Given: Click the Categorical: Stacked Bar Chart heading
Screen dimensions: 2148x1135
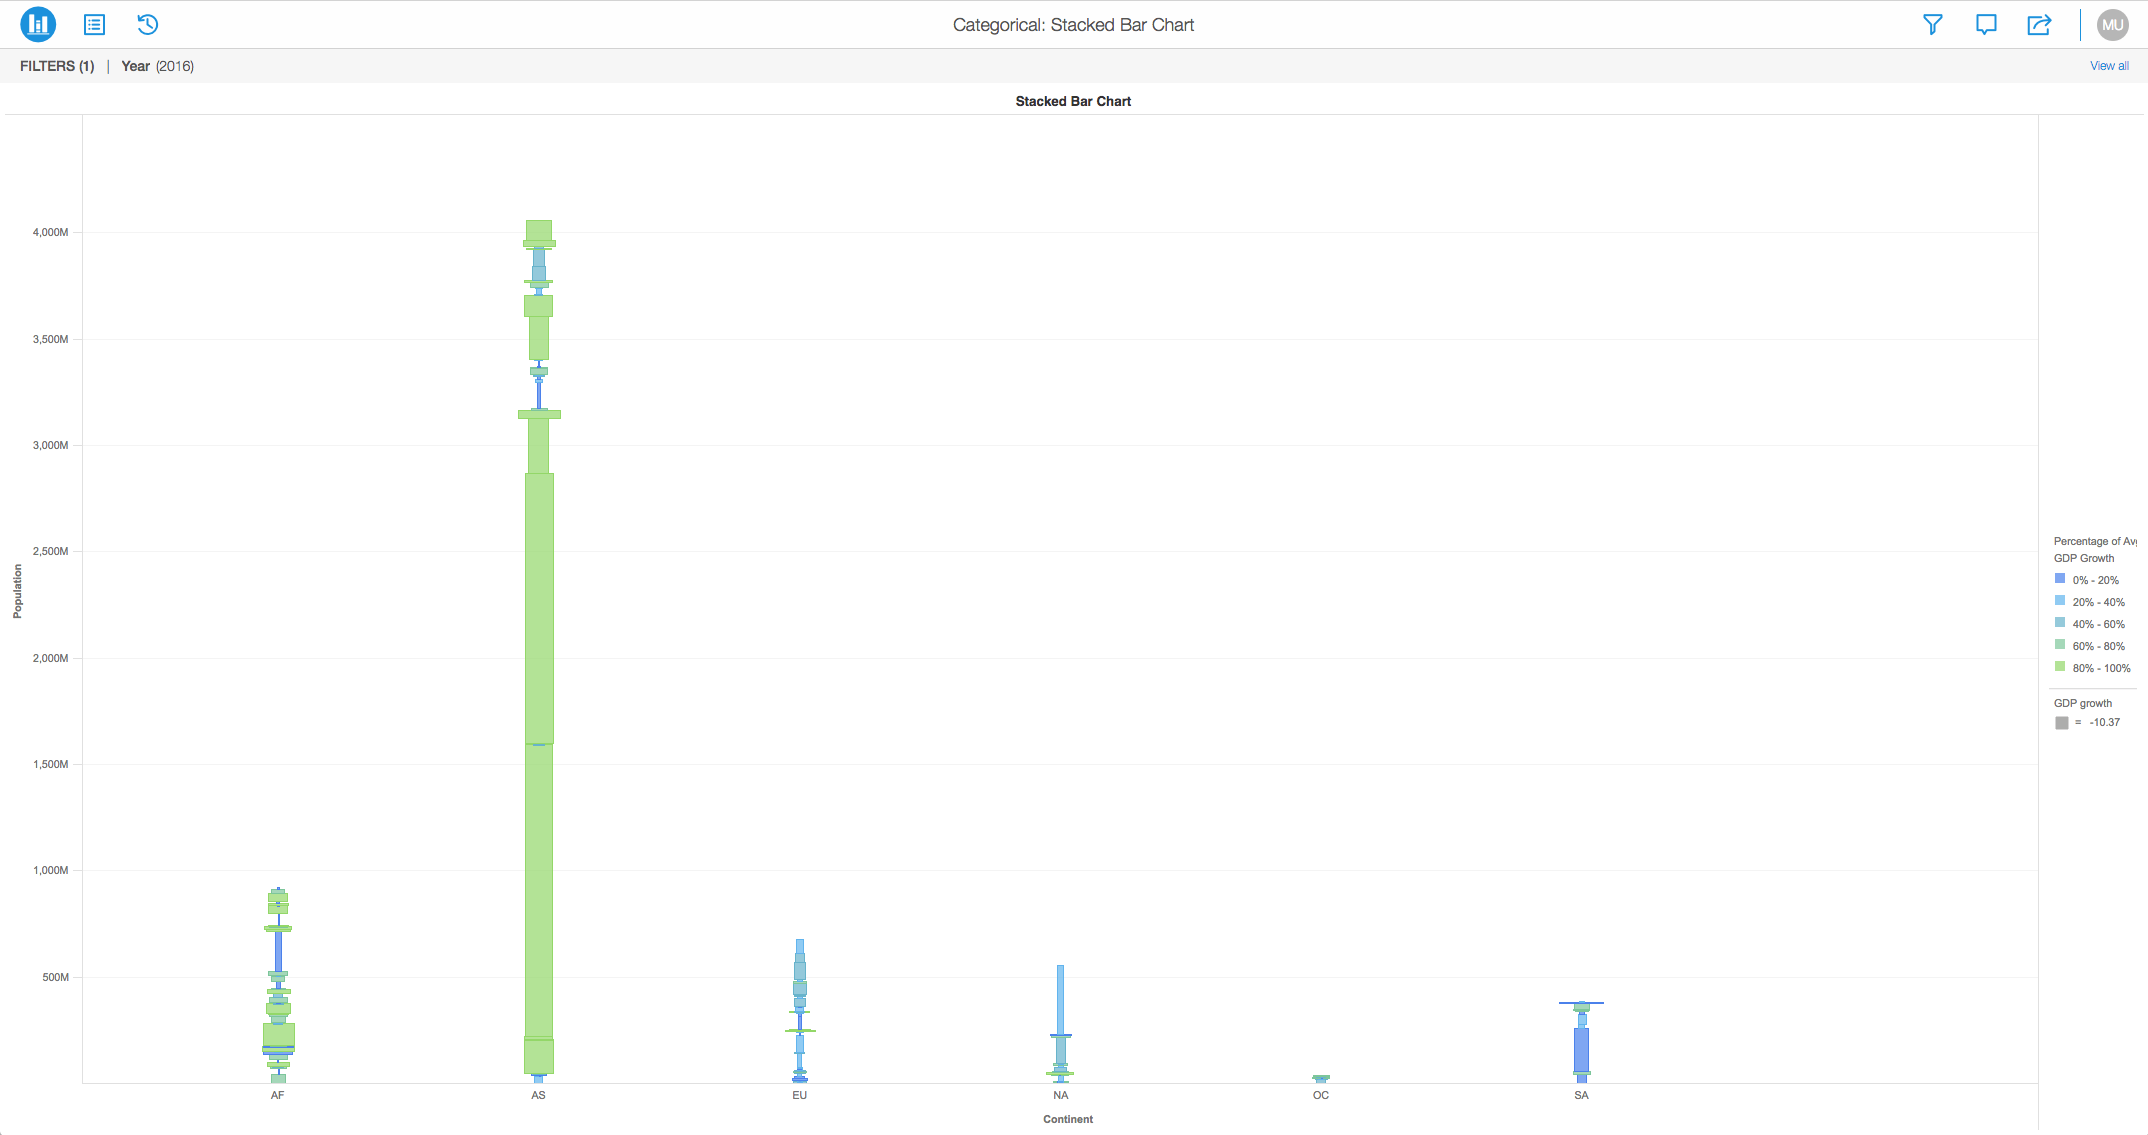Looking at the screenshot, I should [x=1072, y=25].
